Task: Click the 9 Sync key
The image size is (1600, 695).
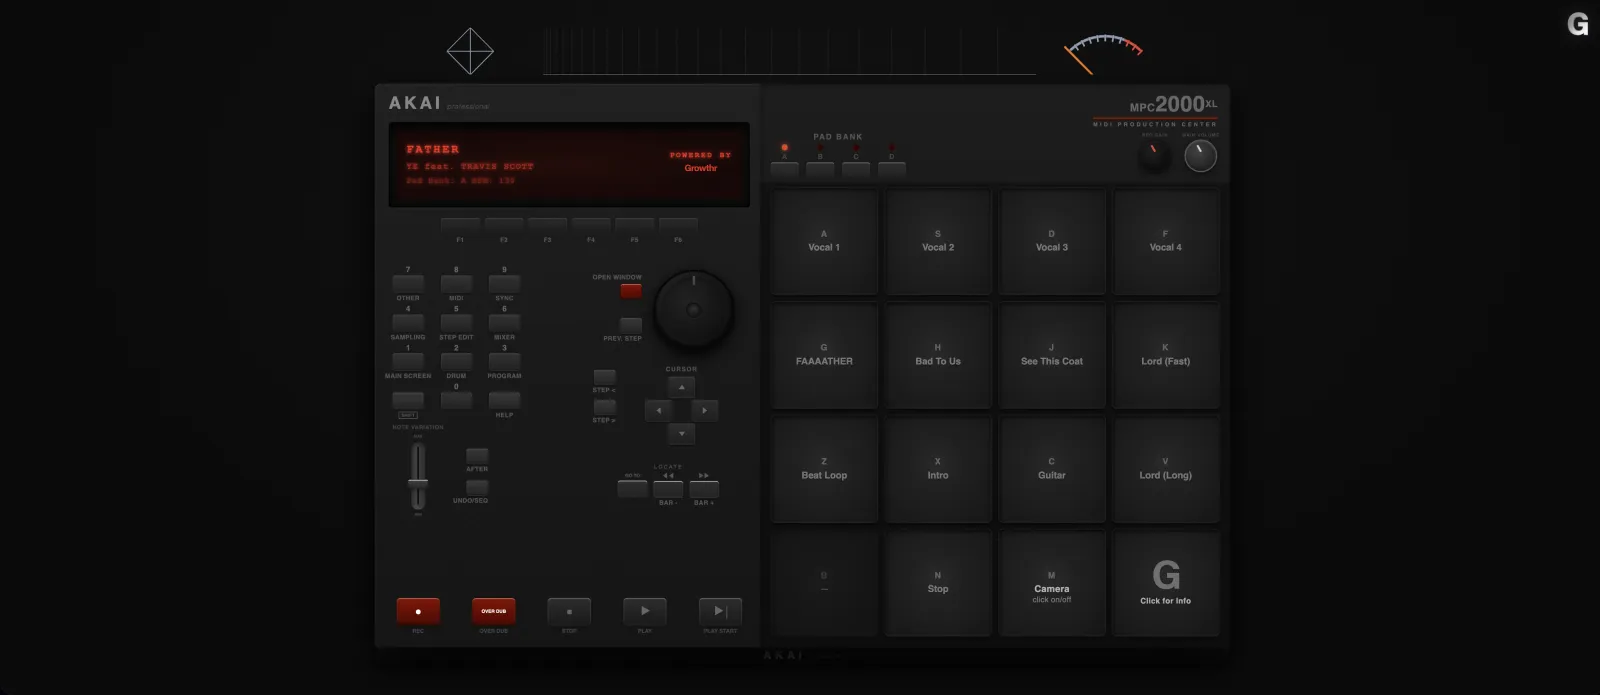Action: pyautogui.click(x=504, y=284)
